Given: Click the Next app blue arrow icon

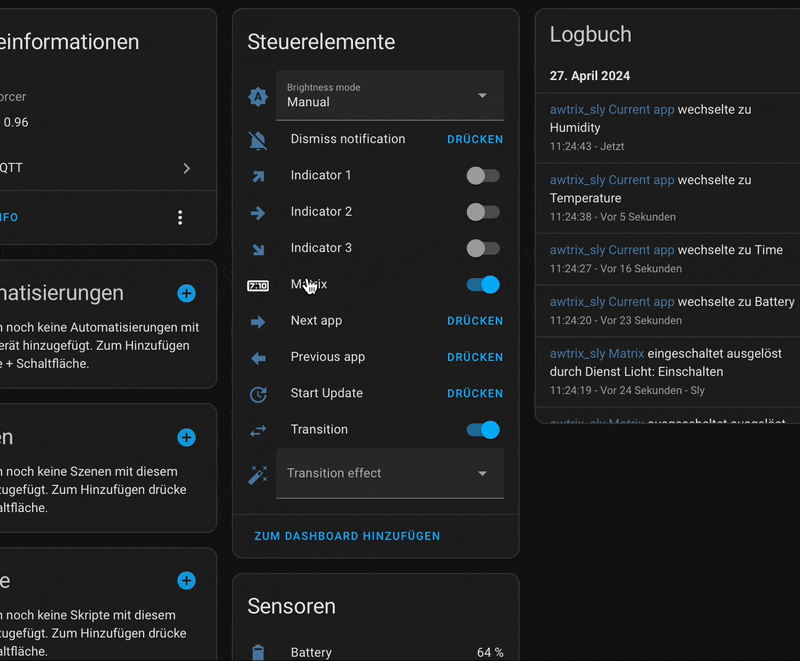Looking at the screenshot, I should tap(258, 320).
